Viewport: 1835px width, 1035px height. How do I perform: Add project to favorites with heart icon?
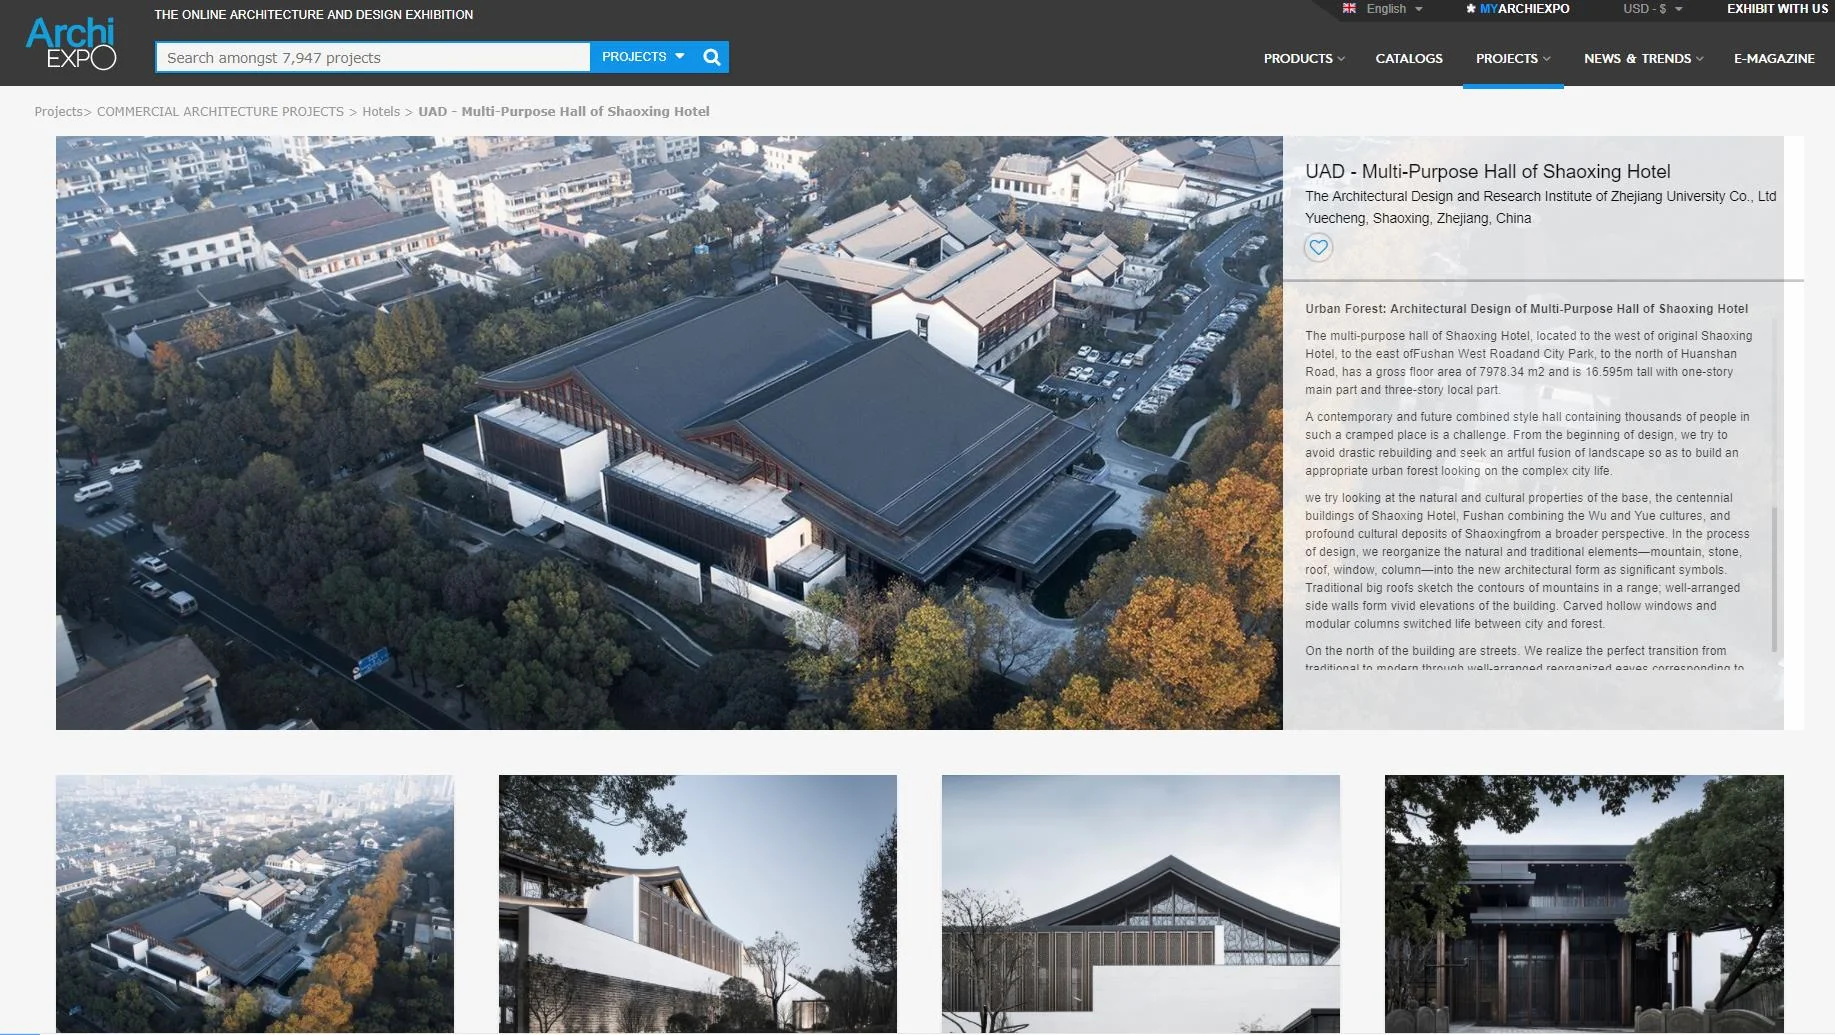(x=1319, y=247)
